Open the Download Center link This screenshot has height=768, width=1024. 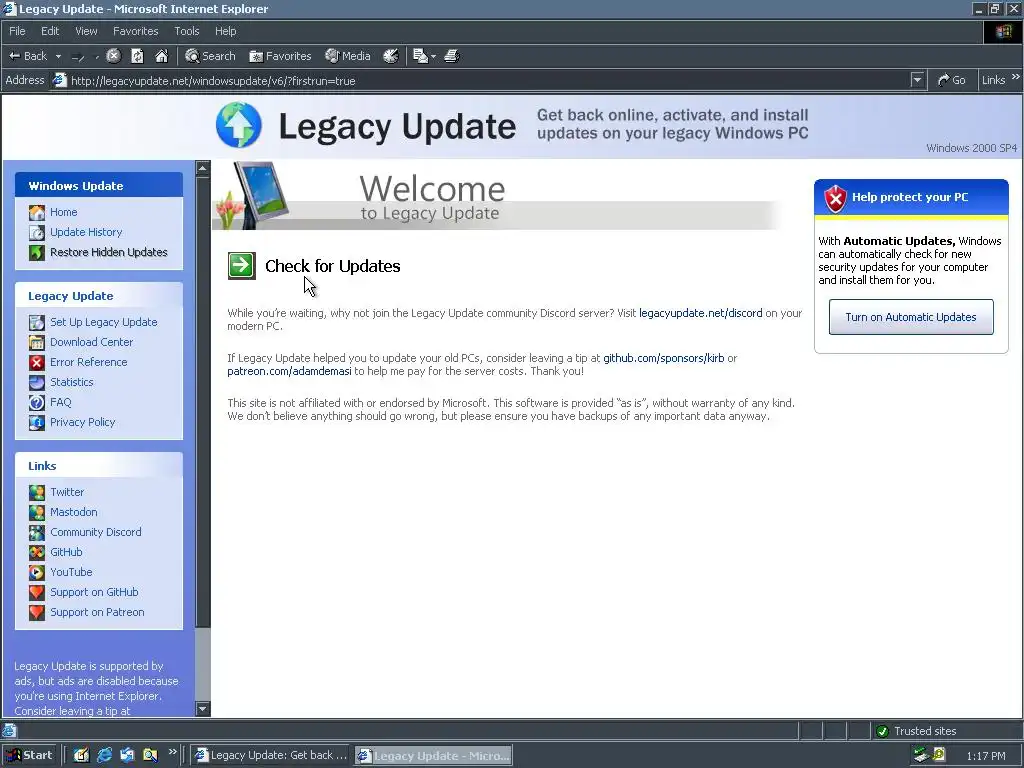point(91,342)
